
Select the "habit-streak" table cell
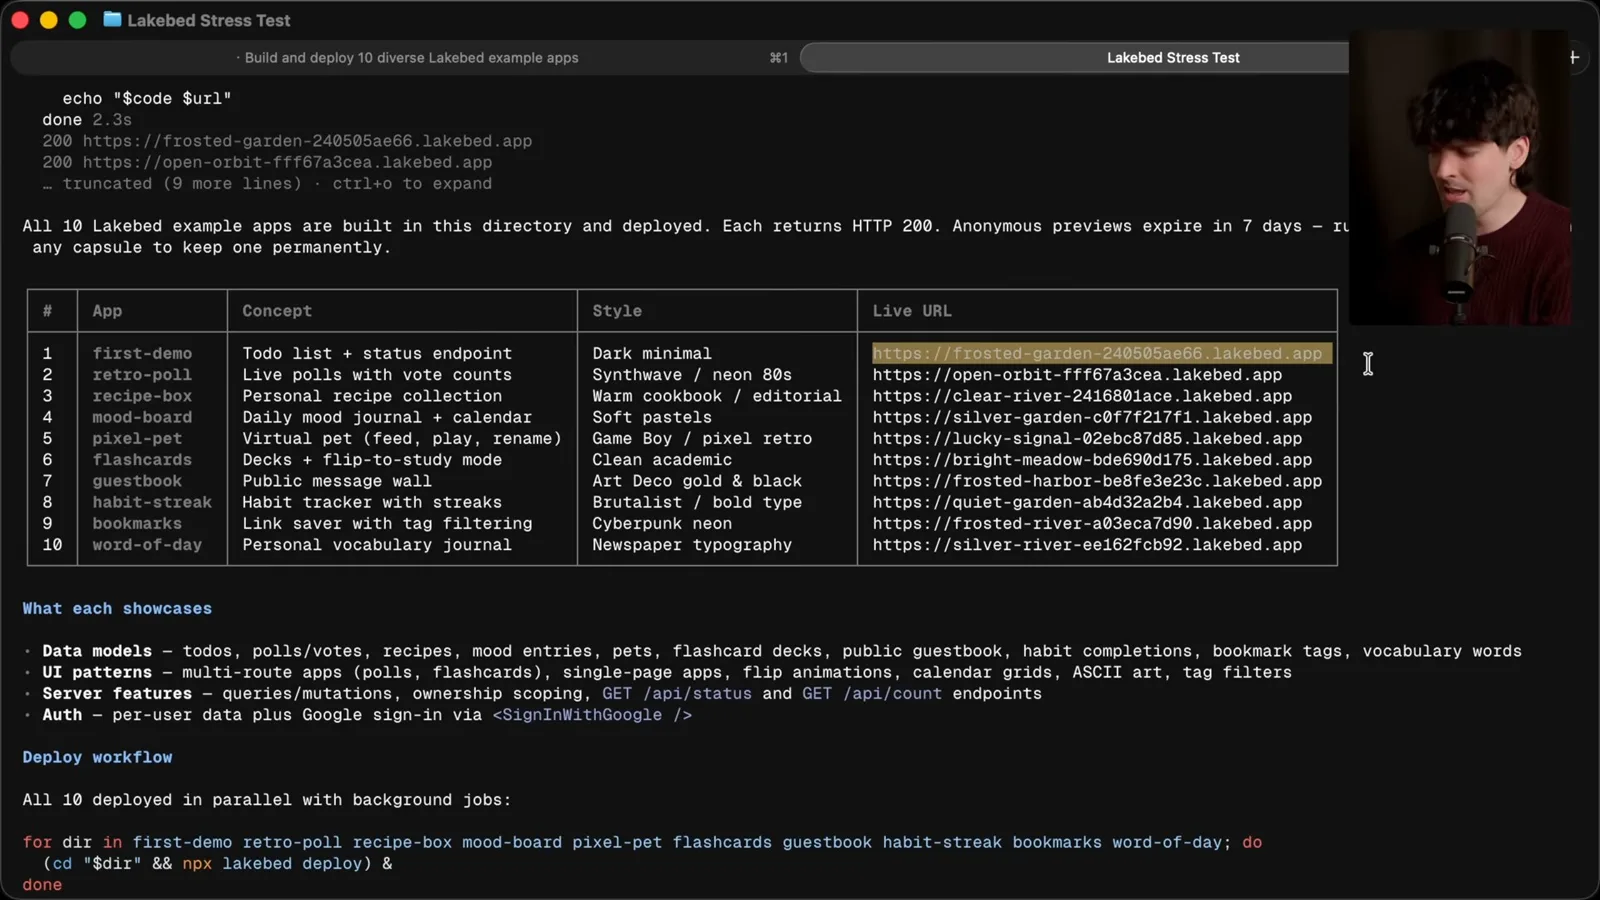coord(152,502)
